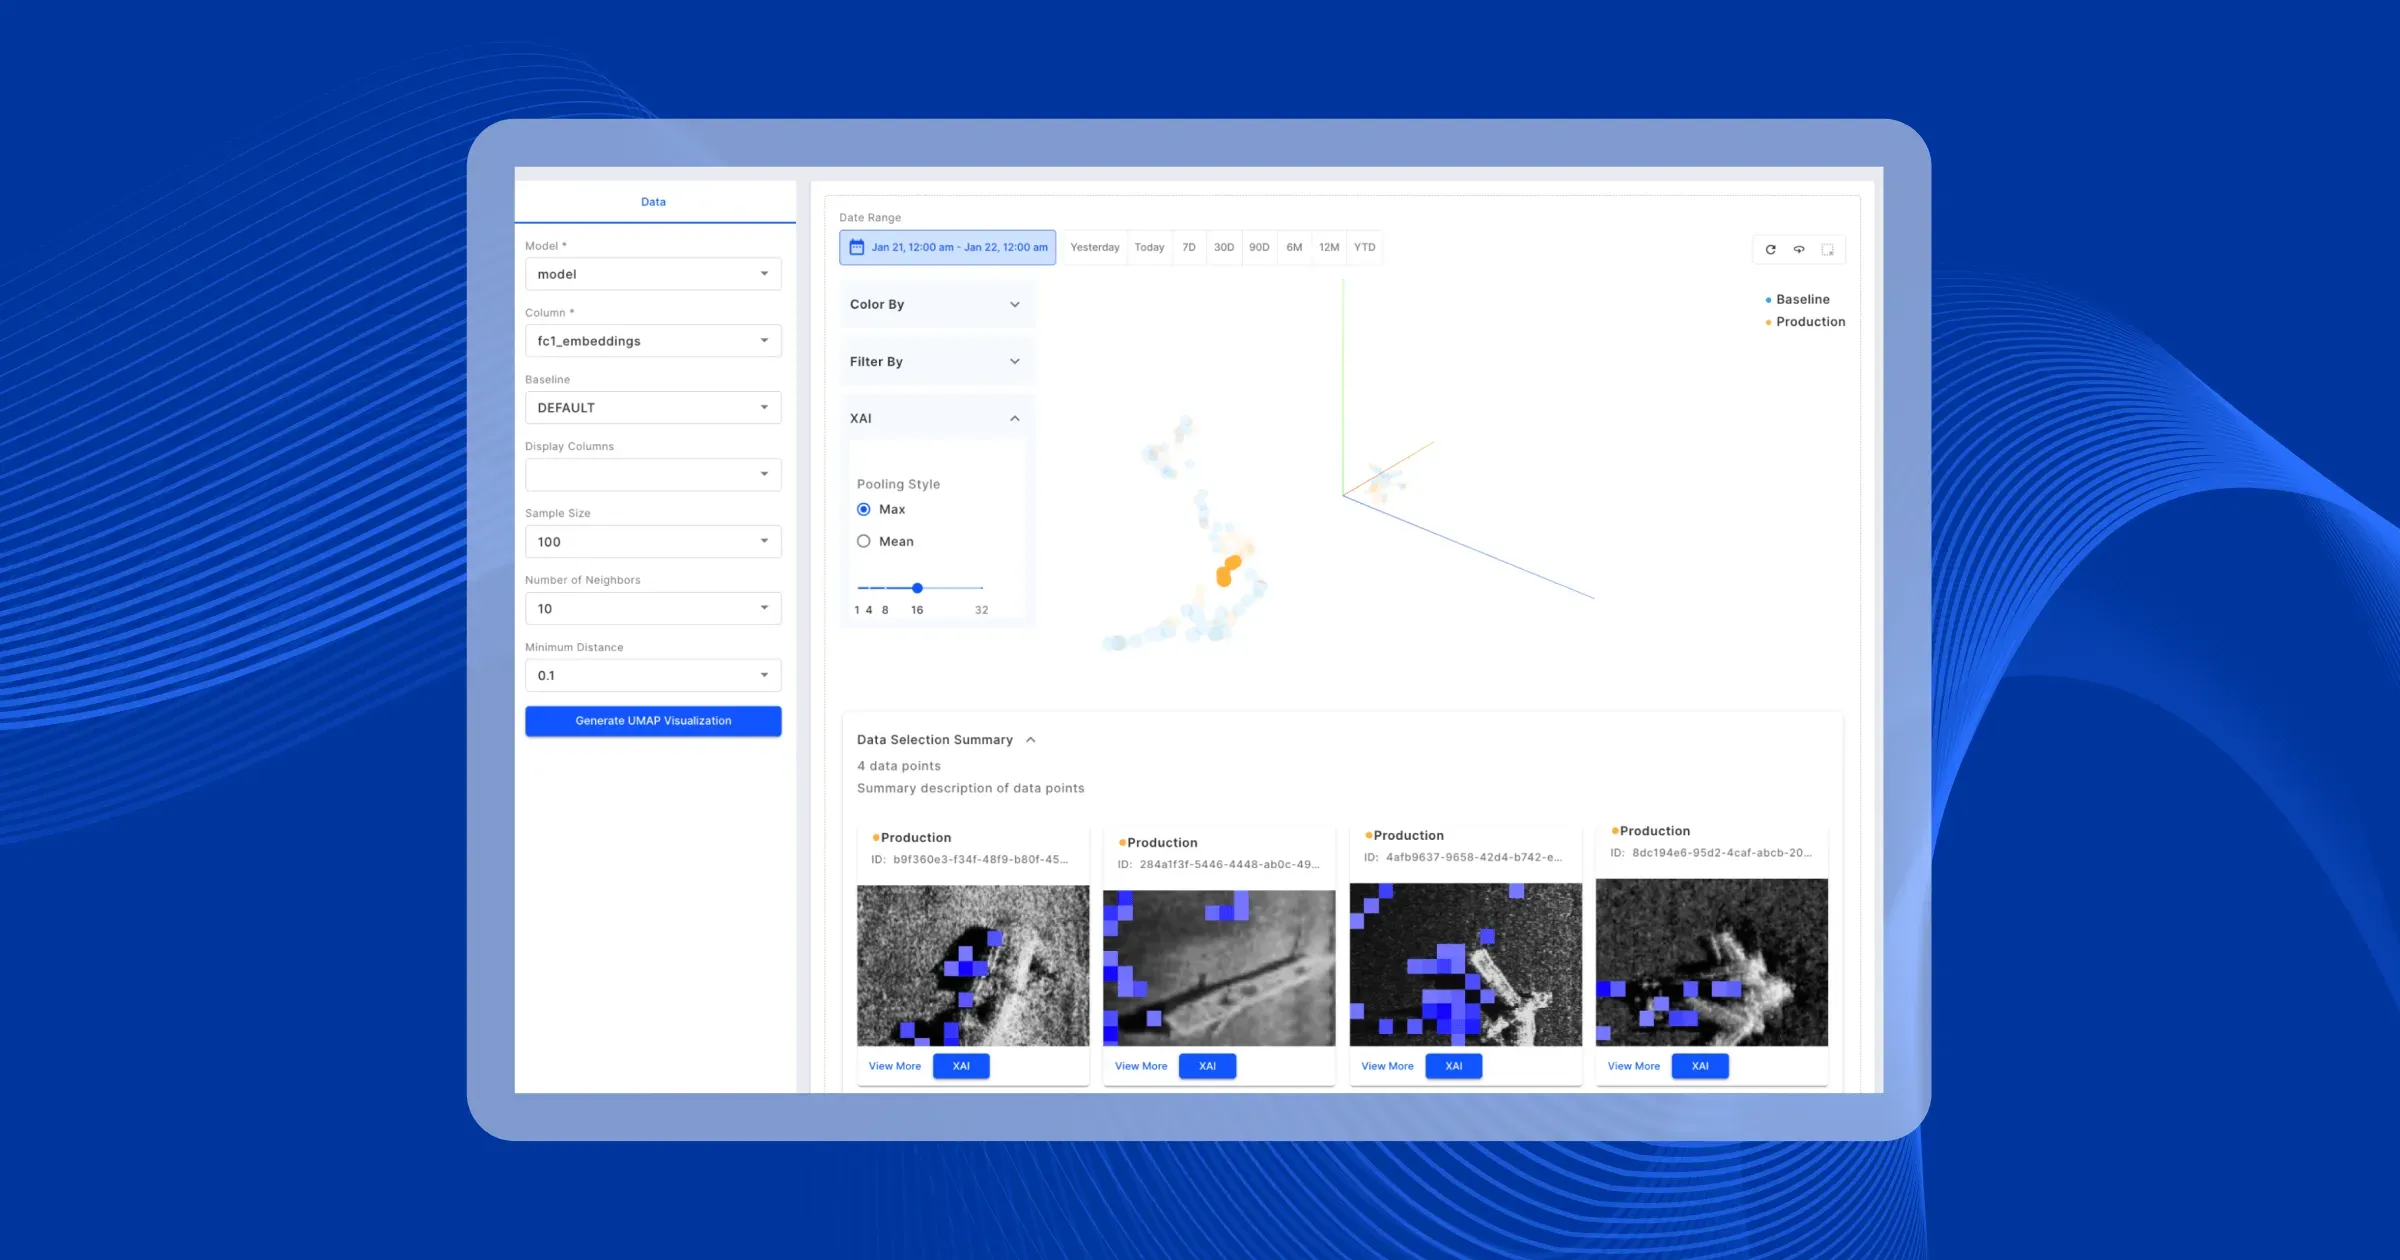Collapse the XAI section
Viewport: 2400px width, 1260px height.
pyautogui.click(x=937, y=418)
